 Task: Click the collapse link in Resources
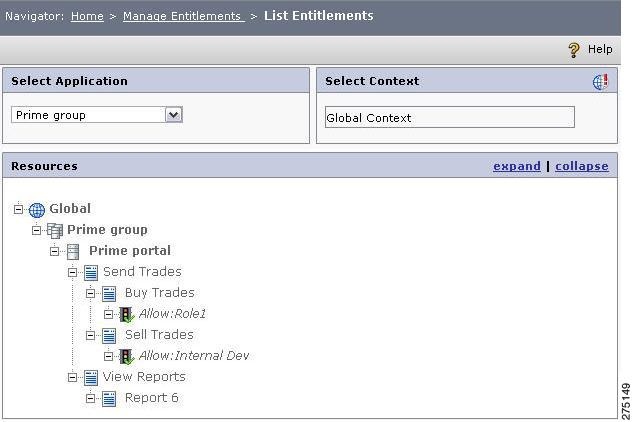pos(581,166)
